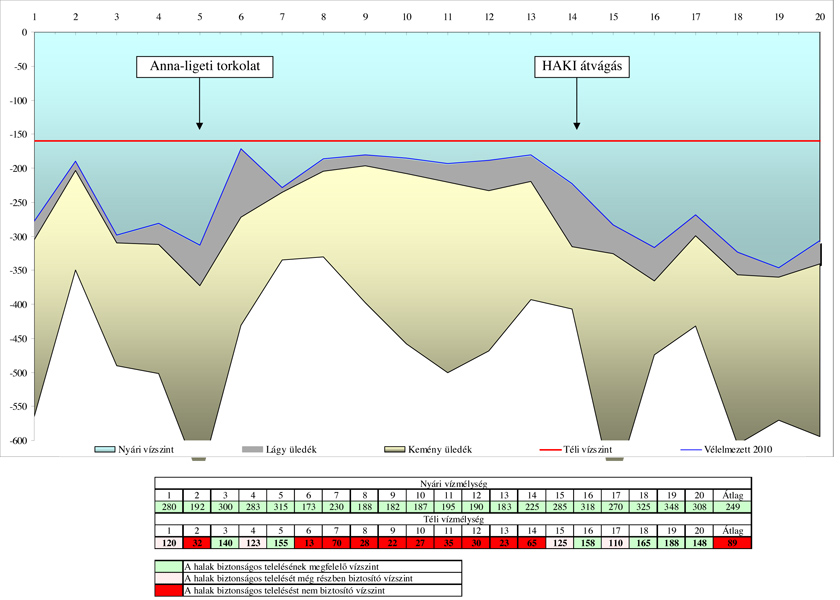Click the red key swatch for nem biztosító vízszint

click(169, 591)
